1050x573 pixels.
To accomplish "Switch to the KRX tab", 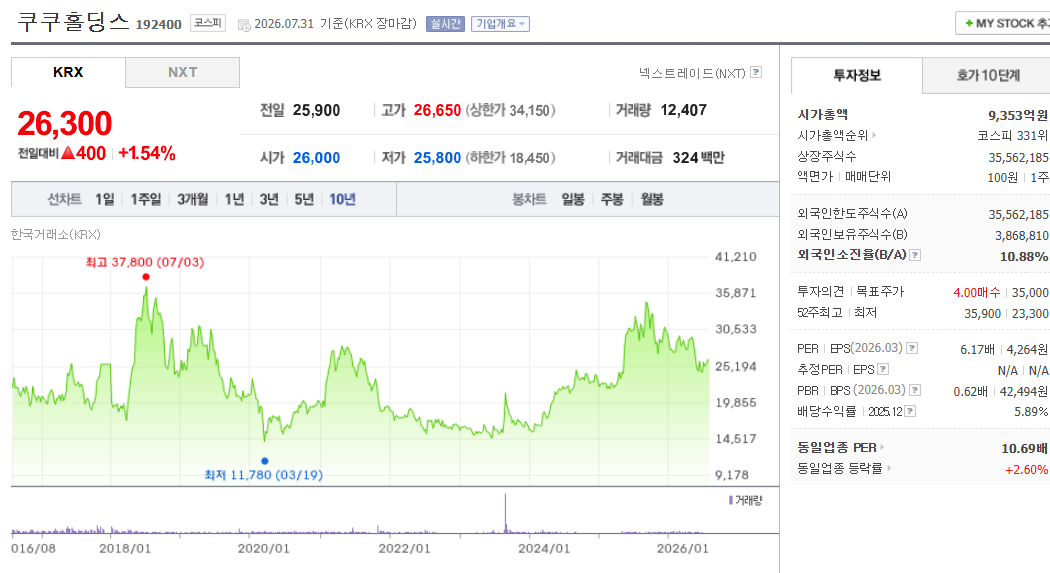I will [68, 72].
